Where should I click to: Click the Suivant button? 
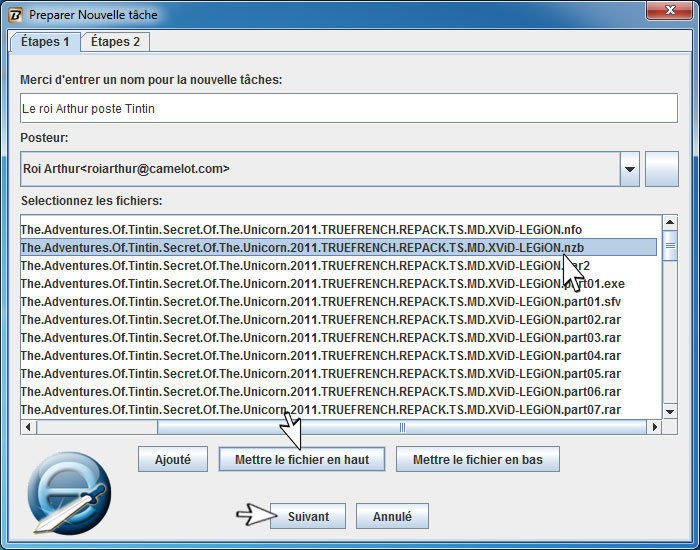pos(308,517)
